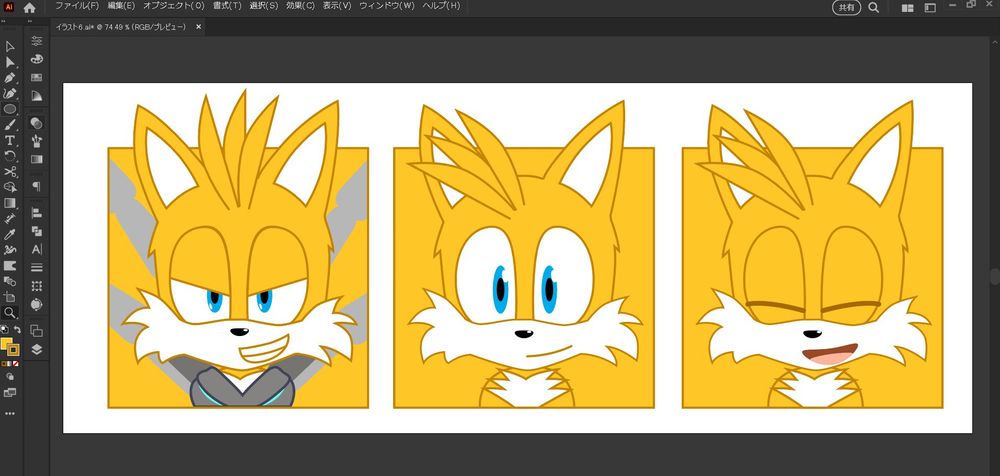Go to the Home screen icon

(x=29, y=8)
